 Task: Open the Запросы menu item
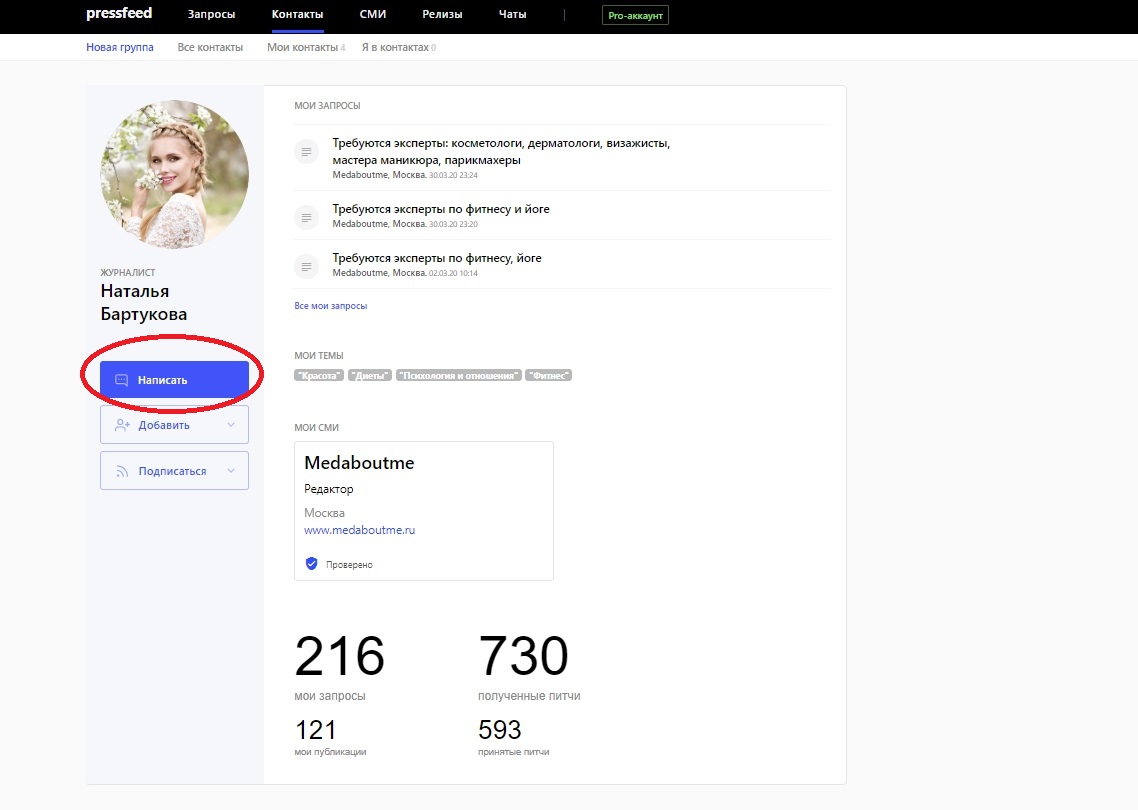tap(211, 15)
